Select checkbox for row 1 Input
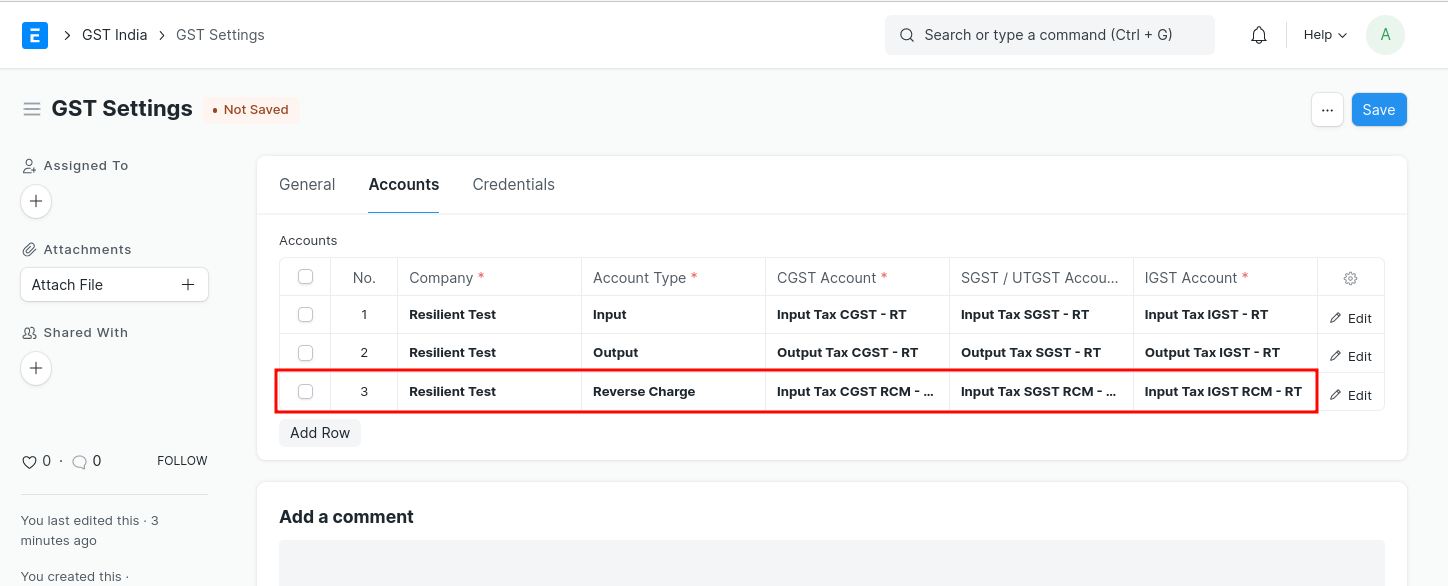The image size is (1448, 586). tap(306, 314)
